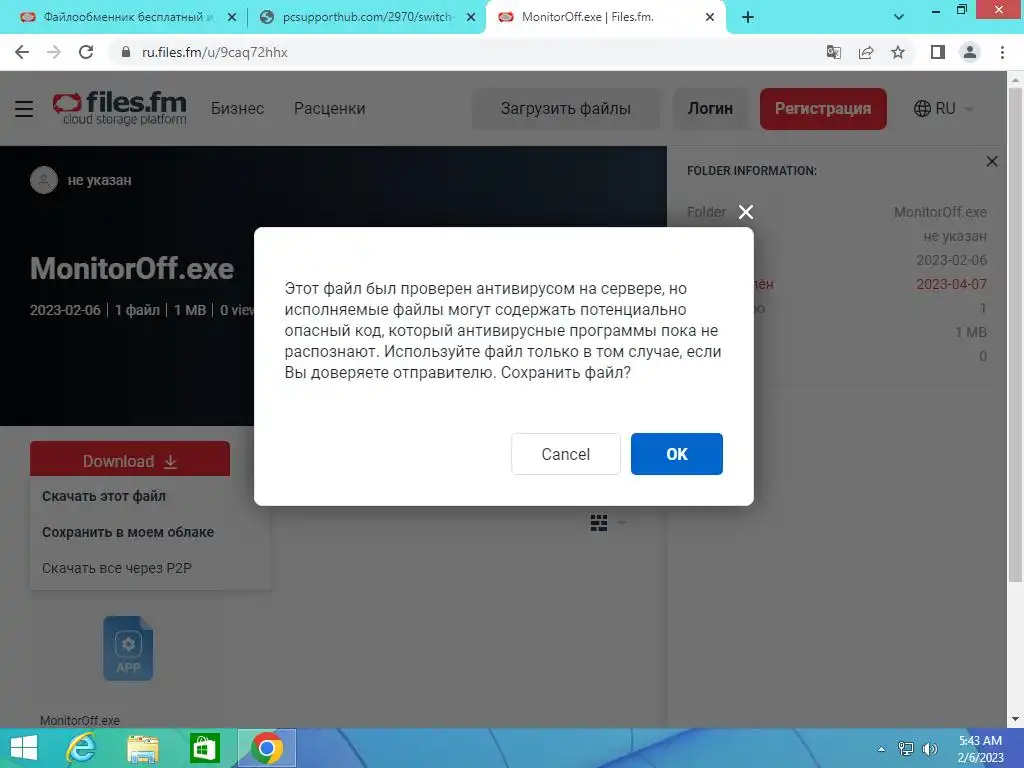This screenshot has width=1024, height=768.
Task: Click the 2023-04-07 expiry date
Action: [951, 284]
